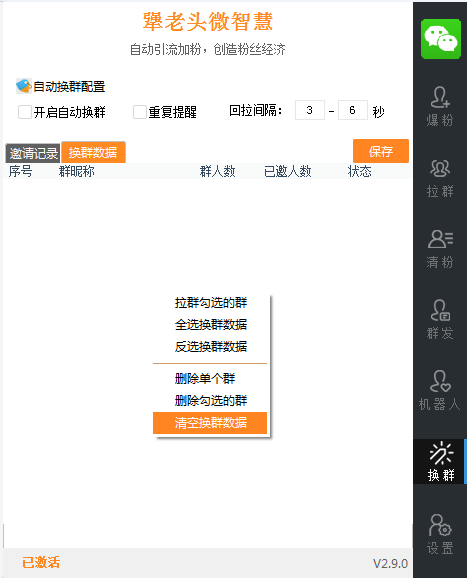This screenshot has width=467, height=578.
Task: Open the 爆粉 sidebar section
Action: 440,106
